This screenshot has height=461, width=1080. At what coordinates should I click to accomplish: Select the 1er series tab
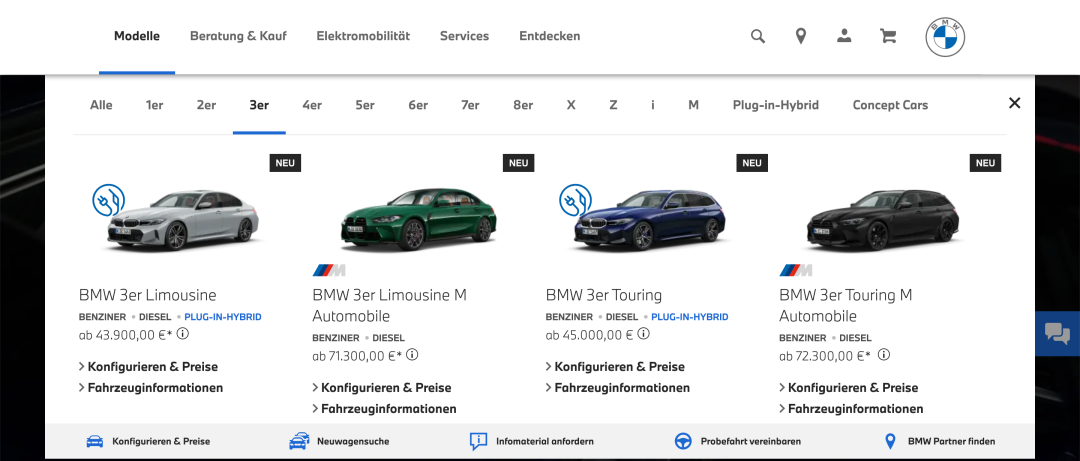154,105
